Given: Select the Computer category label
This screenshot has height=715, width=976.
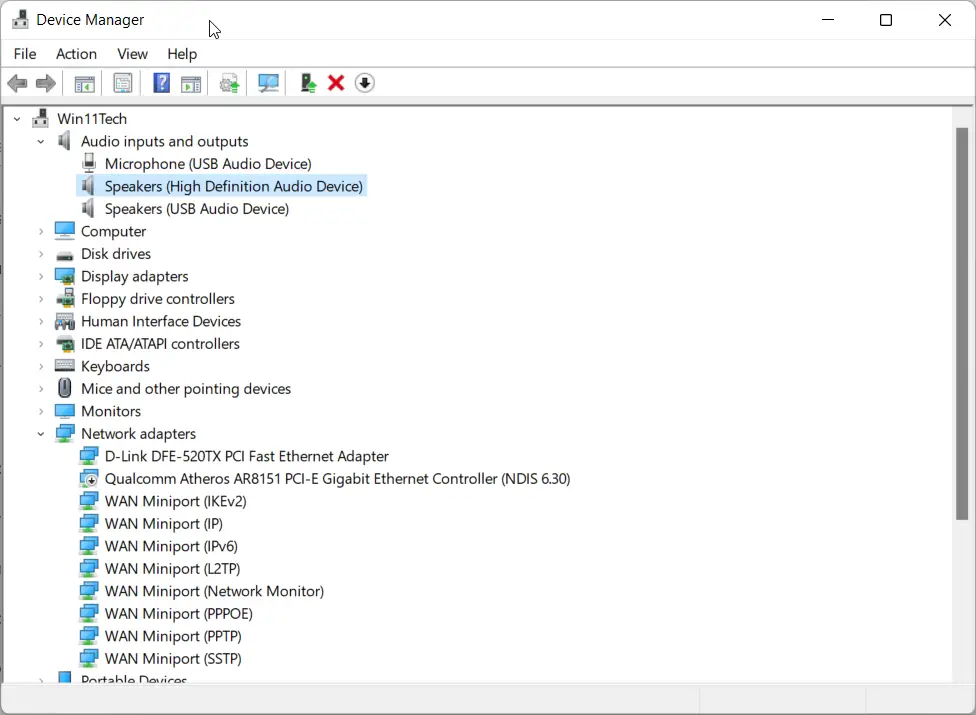Looking at the screenshot, I should click(113, 231).
